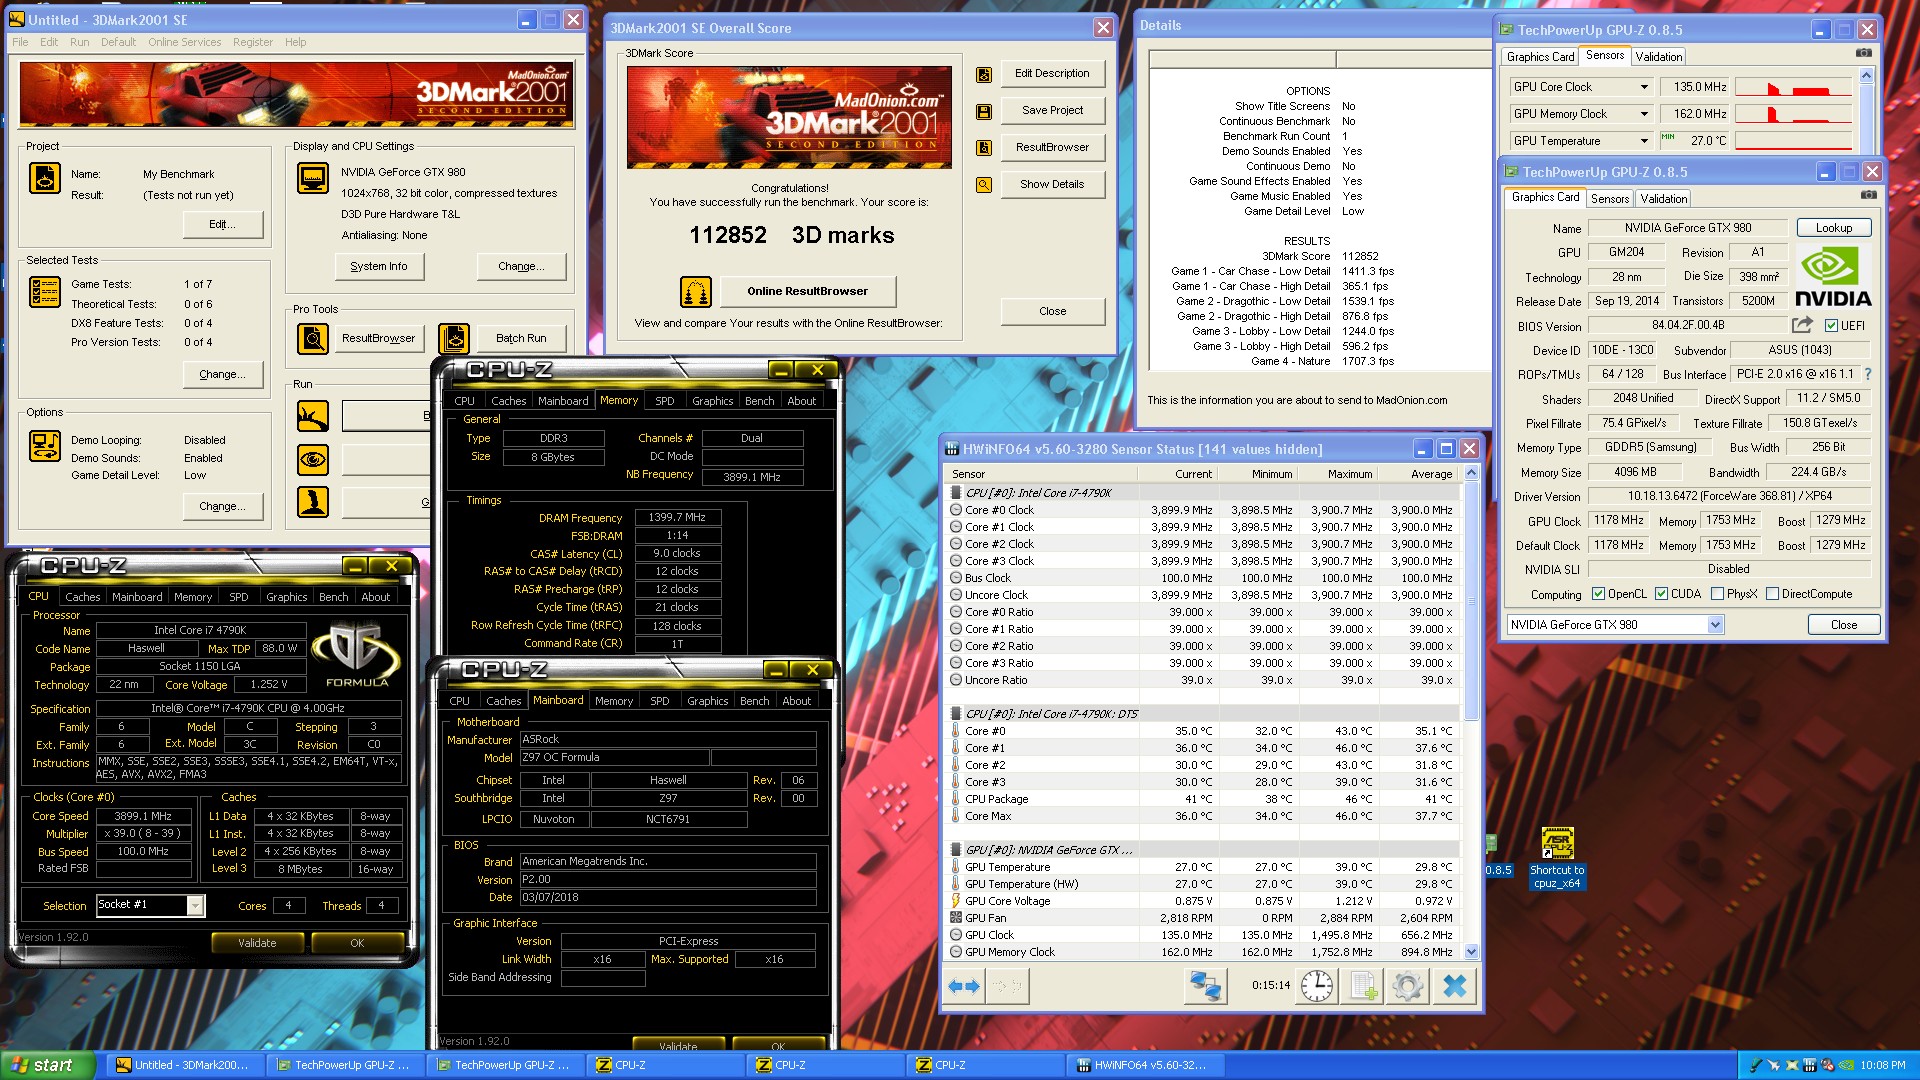1920x1080 pixels.
Task: Click the blue X close icon in HWiNFO toolbar
Action: [1455, 986]
